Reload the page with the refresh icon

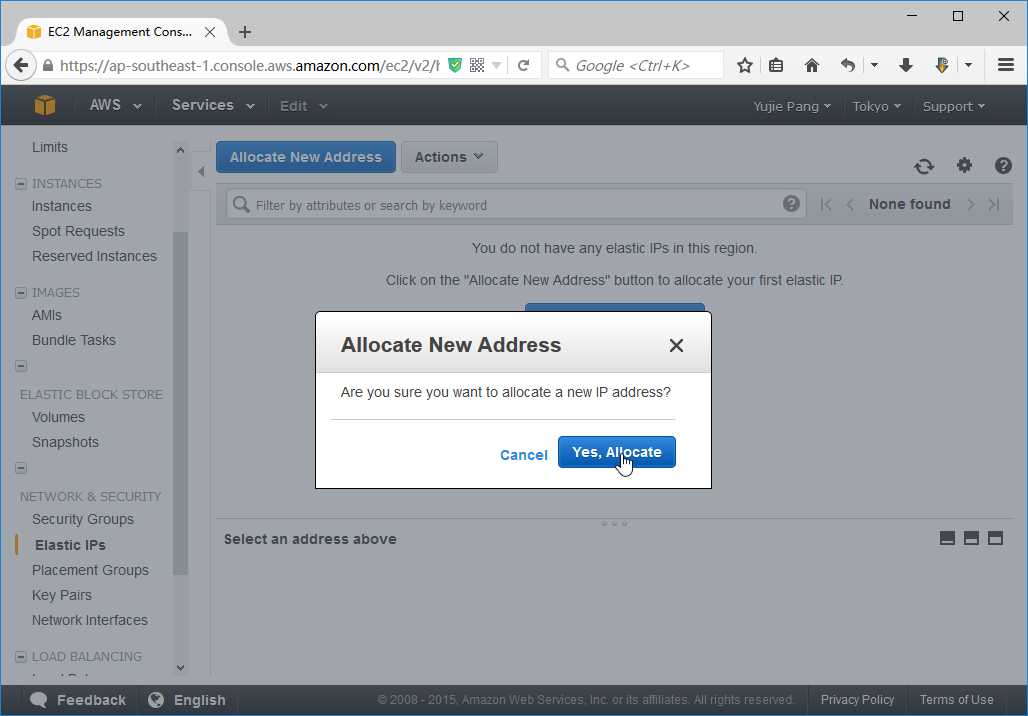(x=523, y=66)
